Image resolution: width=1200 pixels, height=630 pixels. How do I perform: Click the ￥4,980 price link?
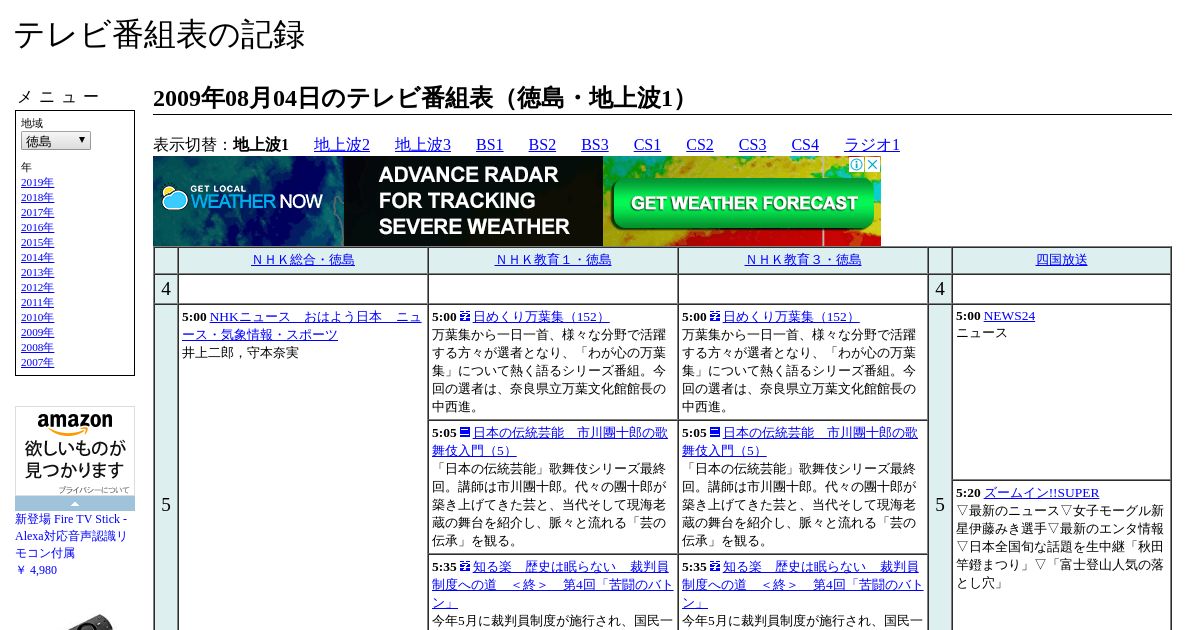coord(36,570)
